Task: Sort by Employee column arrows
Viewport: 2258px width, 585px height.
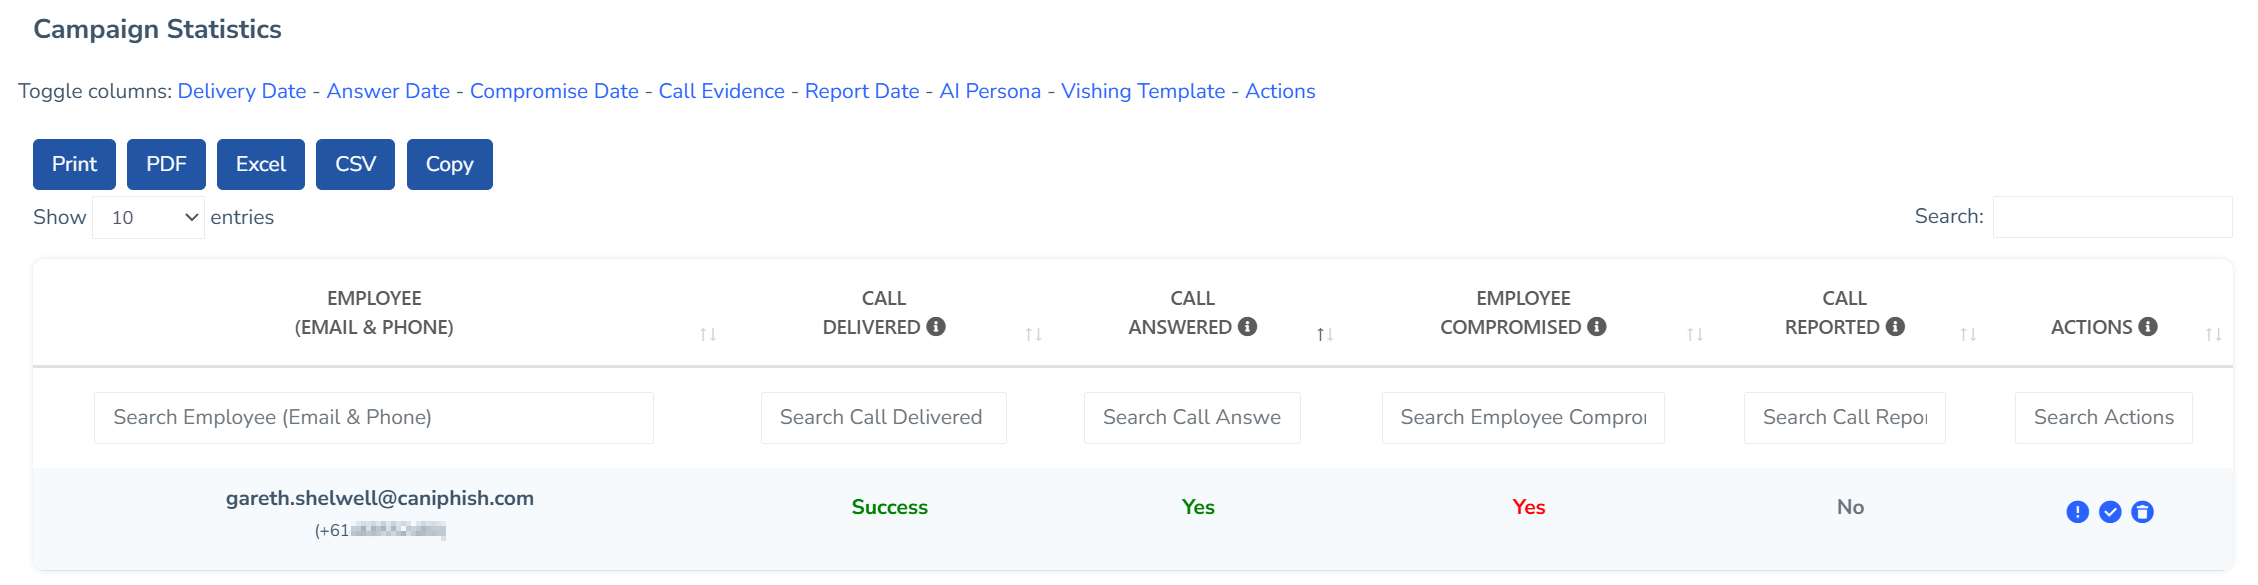Action: [708, 334]
